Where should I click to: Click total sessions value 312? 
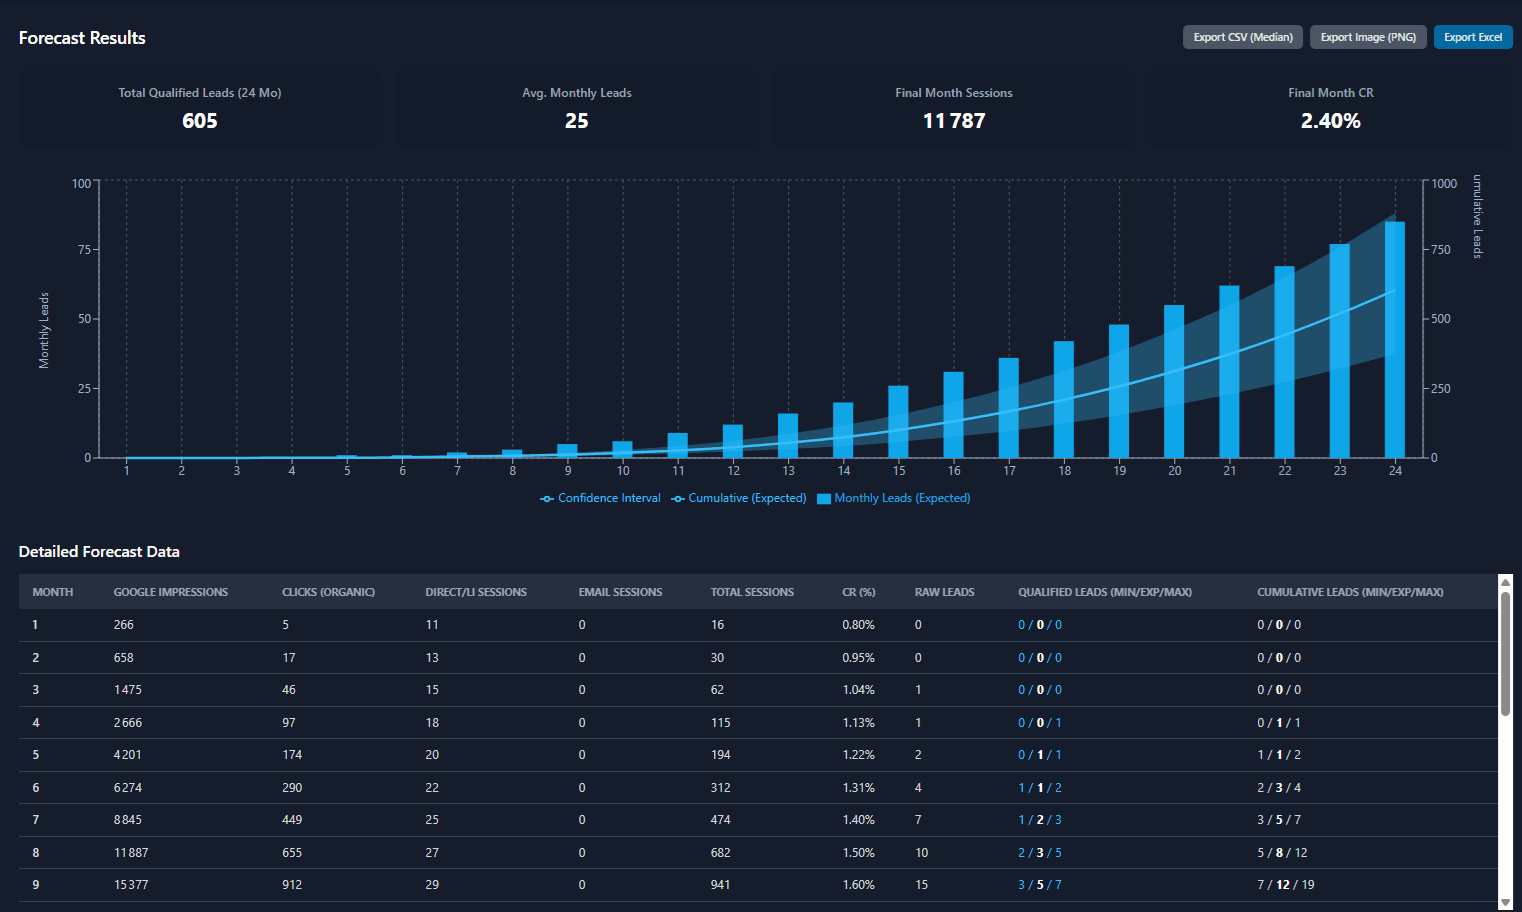click(720, 788)
